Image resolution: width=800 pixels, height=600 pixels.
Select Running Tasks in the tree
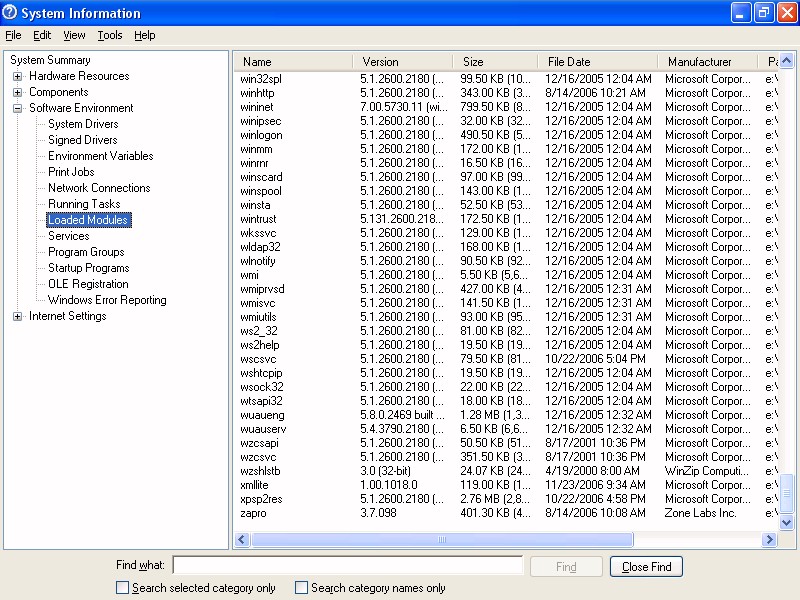(84, 204)
